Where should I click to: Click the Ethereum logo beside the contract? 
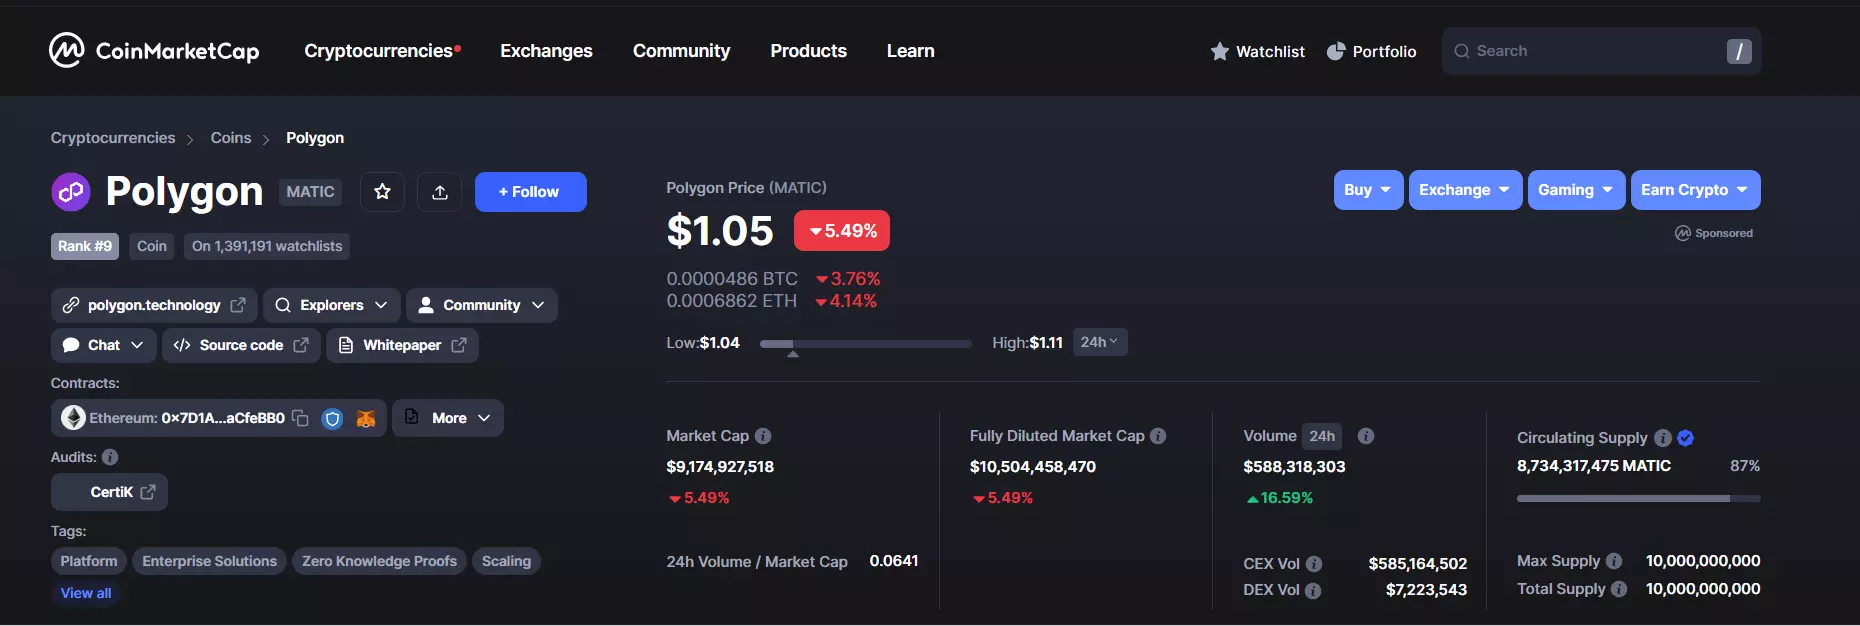[x=73, y=418]
